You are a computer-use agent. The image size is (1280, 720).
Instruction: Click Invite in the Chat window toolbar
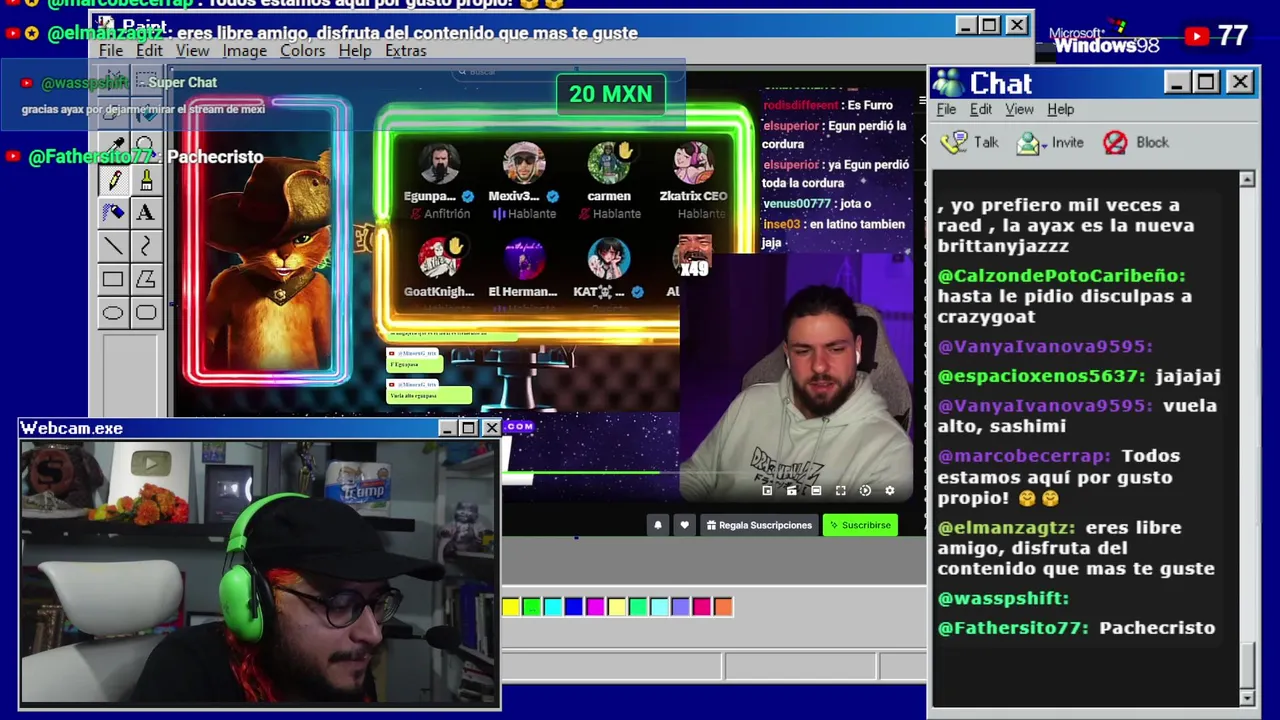point(1050,142)
